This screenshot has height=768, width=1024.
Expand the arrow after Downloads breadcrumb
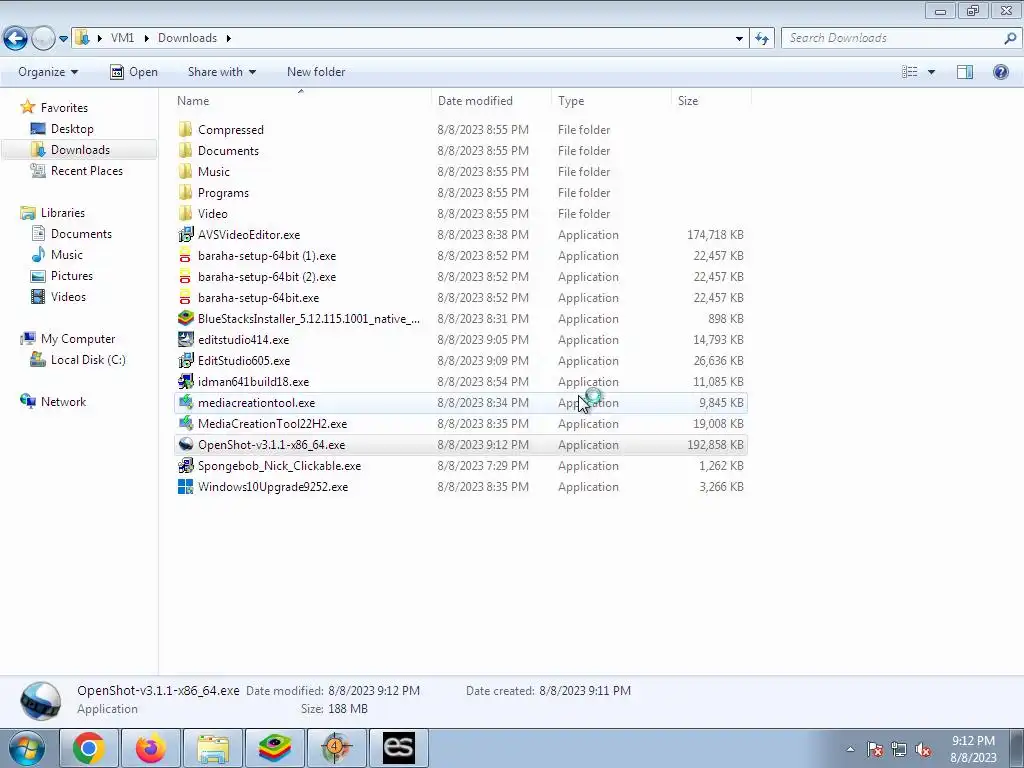tap(229, 38)
